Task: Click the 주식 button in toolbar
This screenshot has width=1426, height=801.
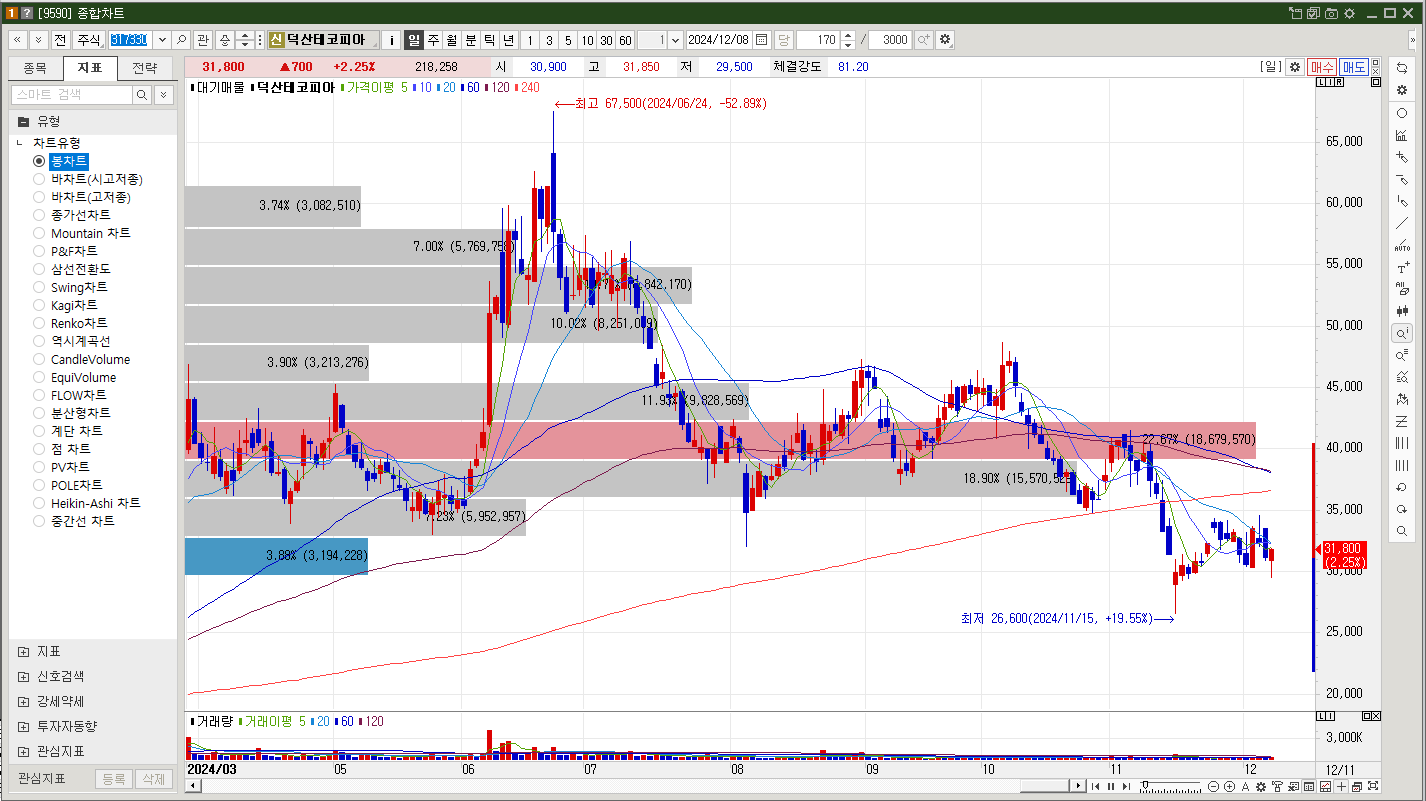Action: pyautogui.click(x=88, y=40)
